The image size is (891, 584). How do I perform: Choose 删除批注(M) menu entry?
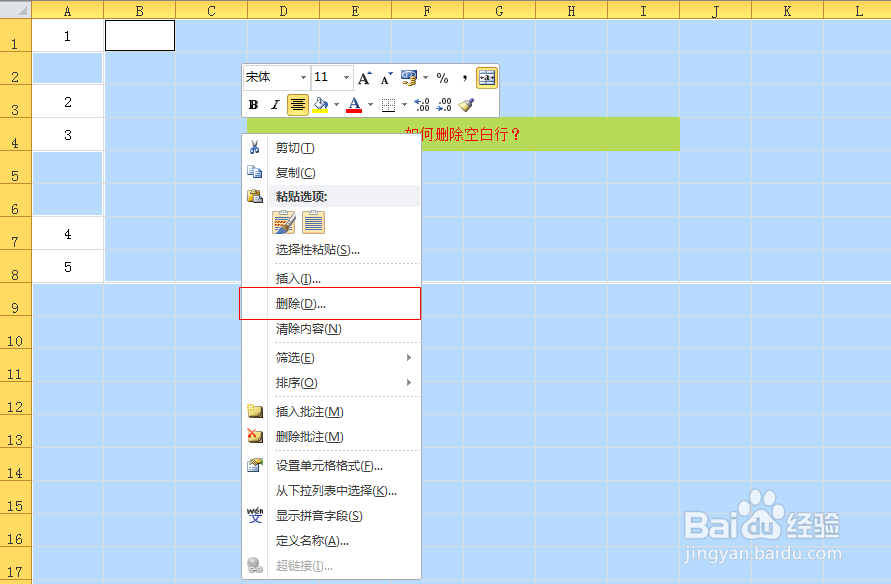331,436
